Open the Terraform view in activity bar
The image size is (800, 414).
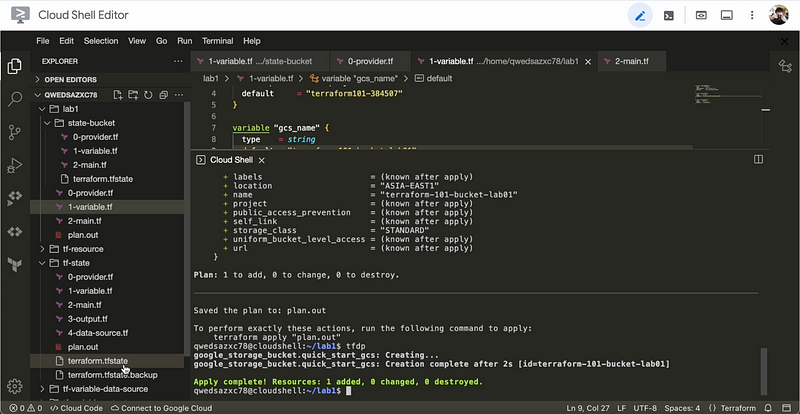[x=15, y=264]
